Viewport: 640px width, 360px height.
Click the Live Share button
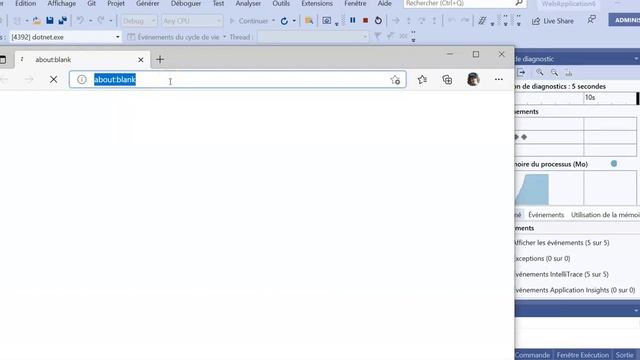(x=553, y=21)
